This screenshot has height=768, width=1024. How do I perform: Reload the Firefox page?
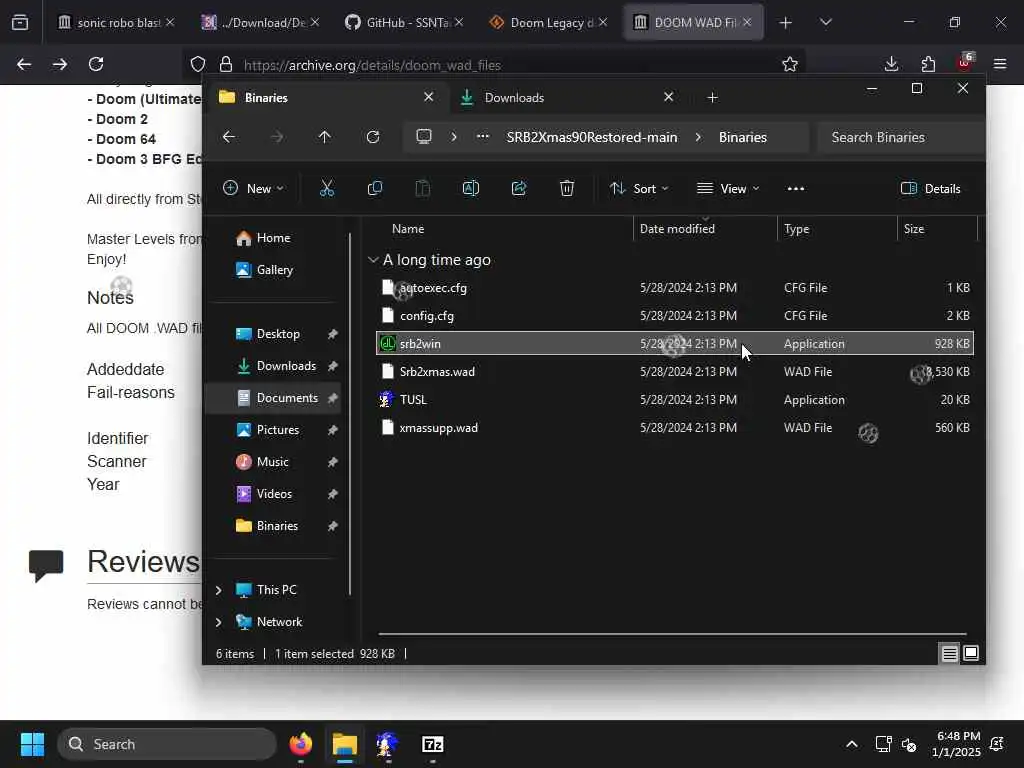96,64
